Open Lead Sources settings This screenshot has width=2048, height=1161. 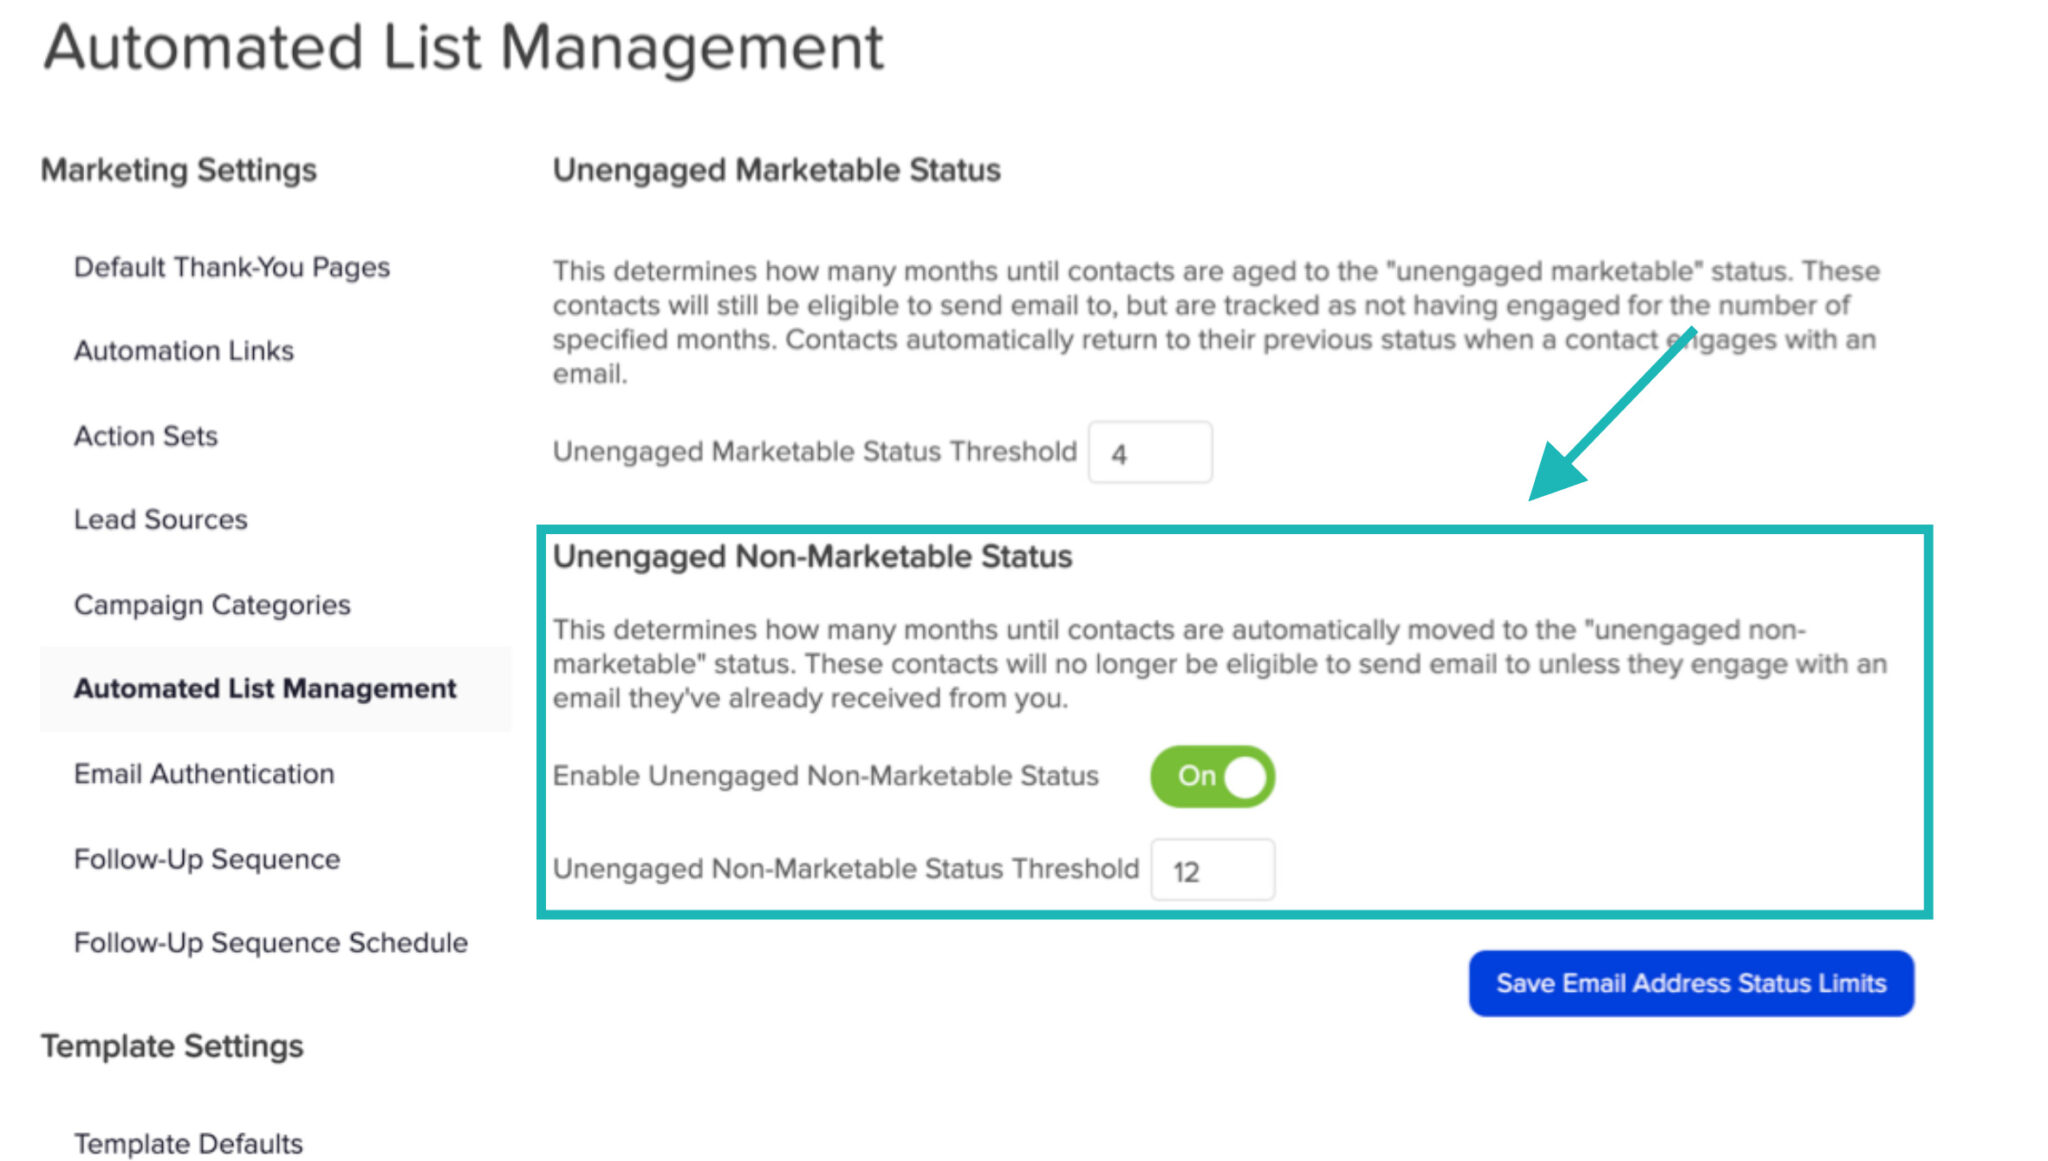[161, 520]
